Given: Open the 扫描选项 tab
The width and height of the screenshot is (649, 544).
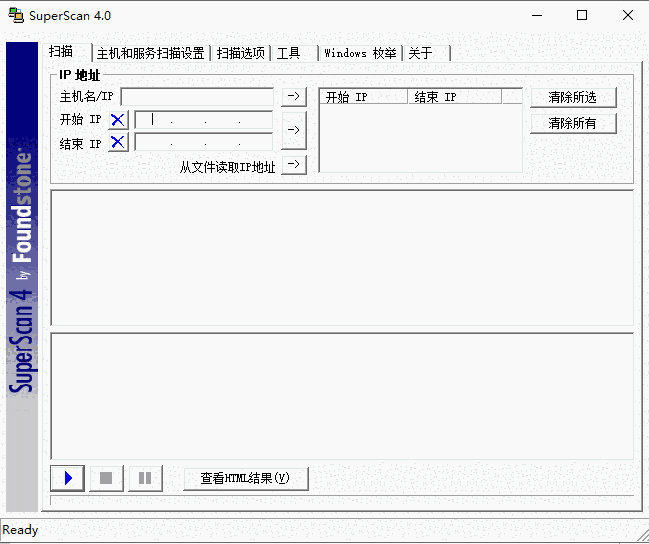Looking at the screenshot, I should [x=240, y=53].
